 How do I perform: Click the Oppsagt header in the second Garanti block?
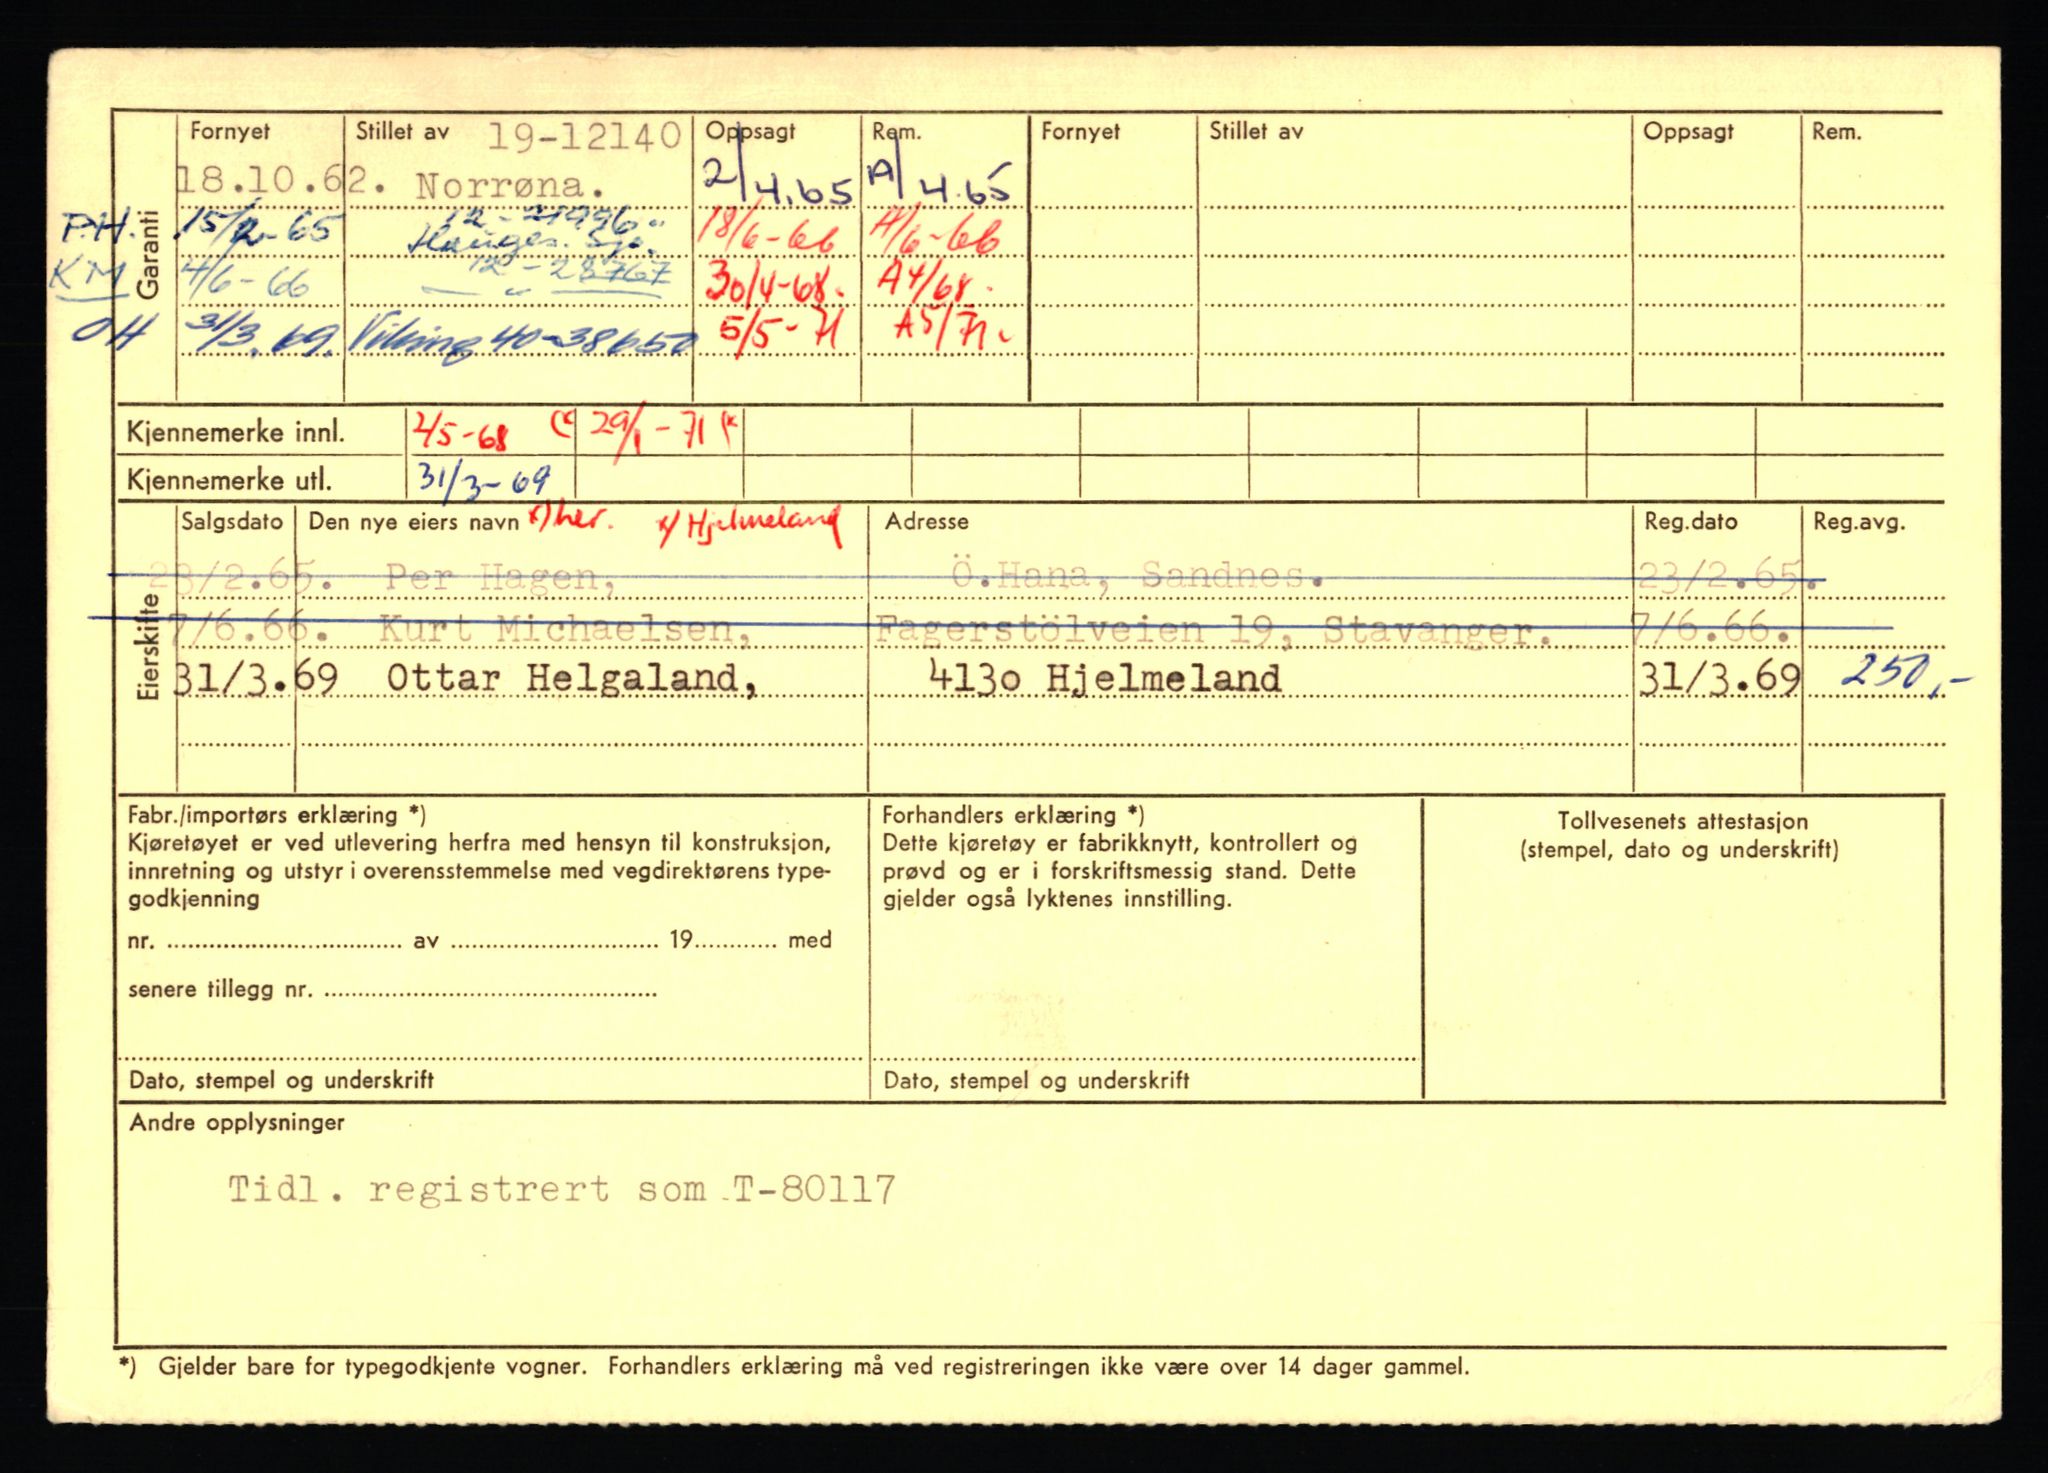1688,132
